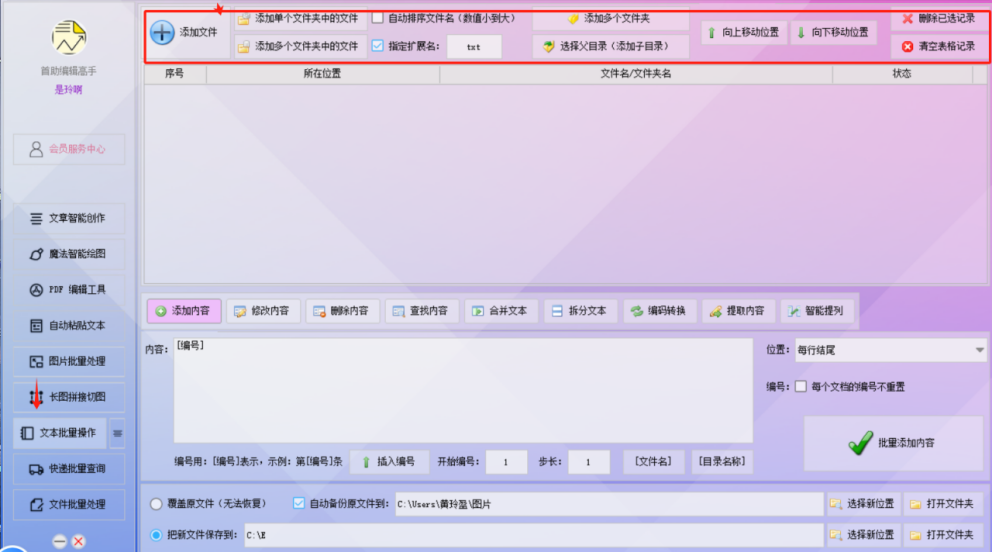Open the position dropdown showing 每行结尾
The height and width of the screenshot is (552, 992).
pyautogui.click(x=890, y=350)
